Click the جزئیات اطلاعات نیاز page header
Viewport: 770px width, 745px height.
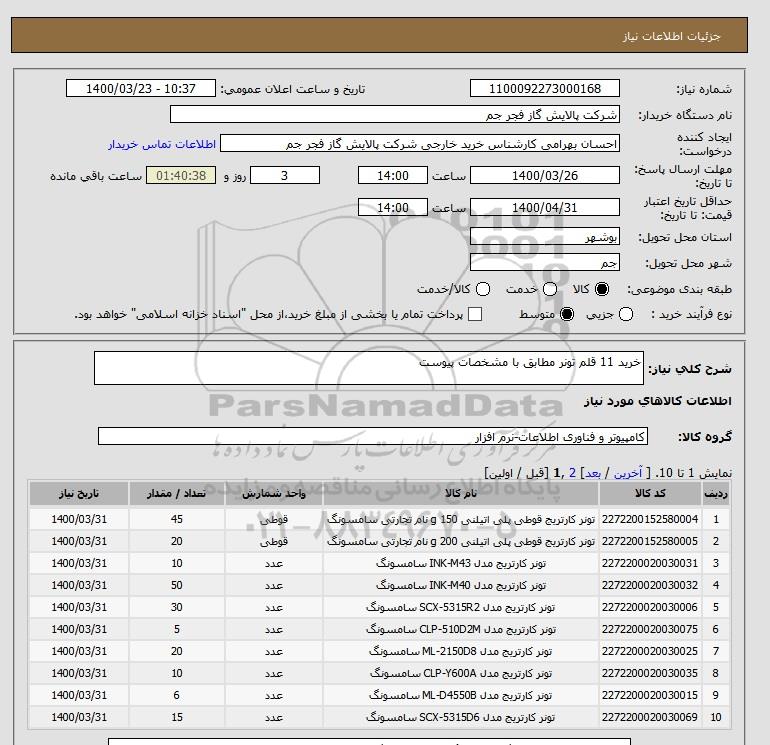click(x=671, y=36)
